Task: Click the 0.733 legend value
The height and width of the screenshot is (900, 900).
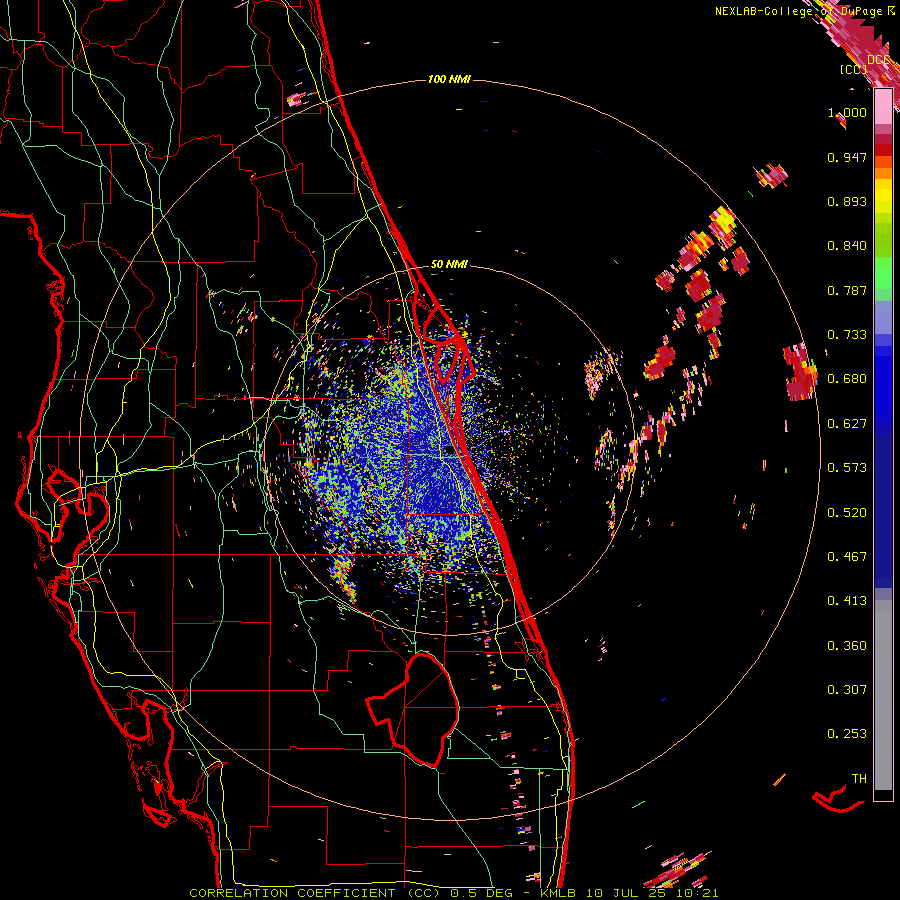Action: coord(847,335)
